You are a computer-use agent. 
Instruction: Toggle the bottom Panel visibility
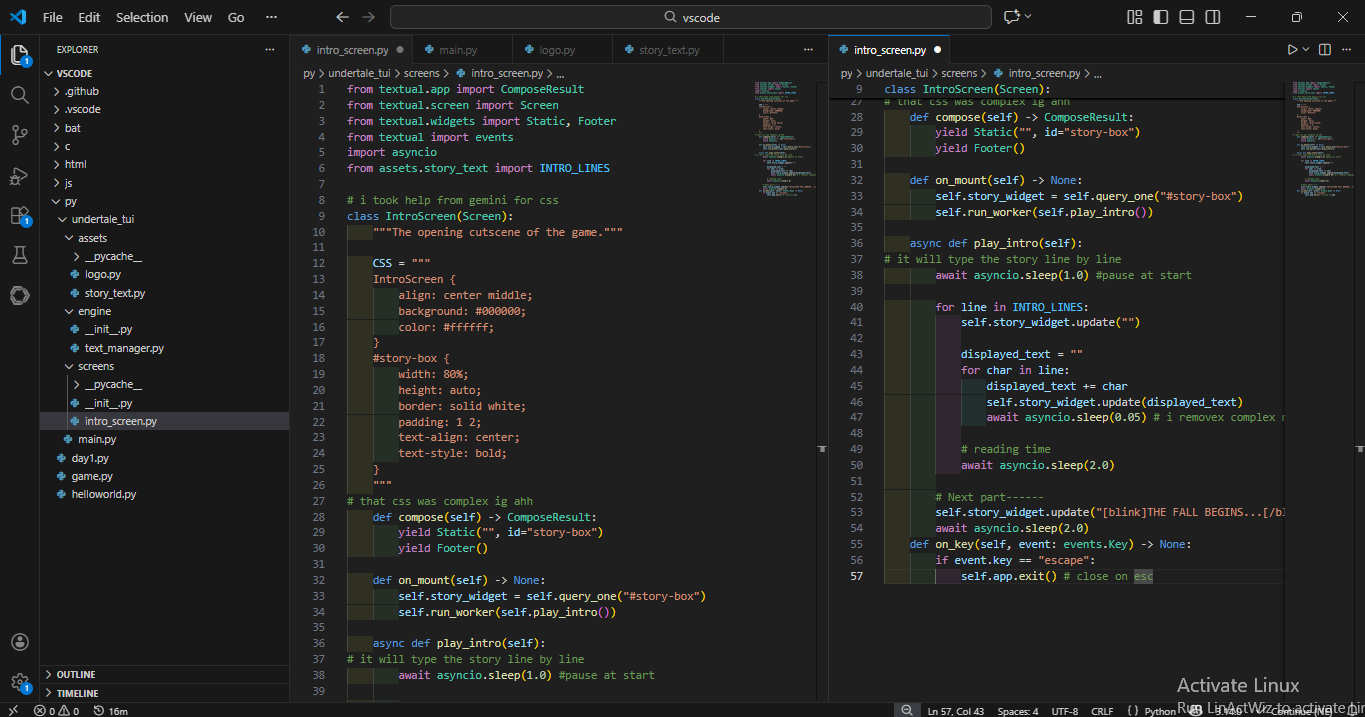[x=1186, y=17]
